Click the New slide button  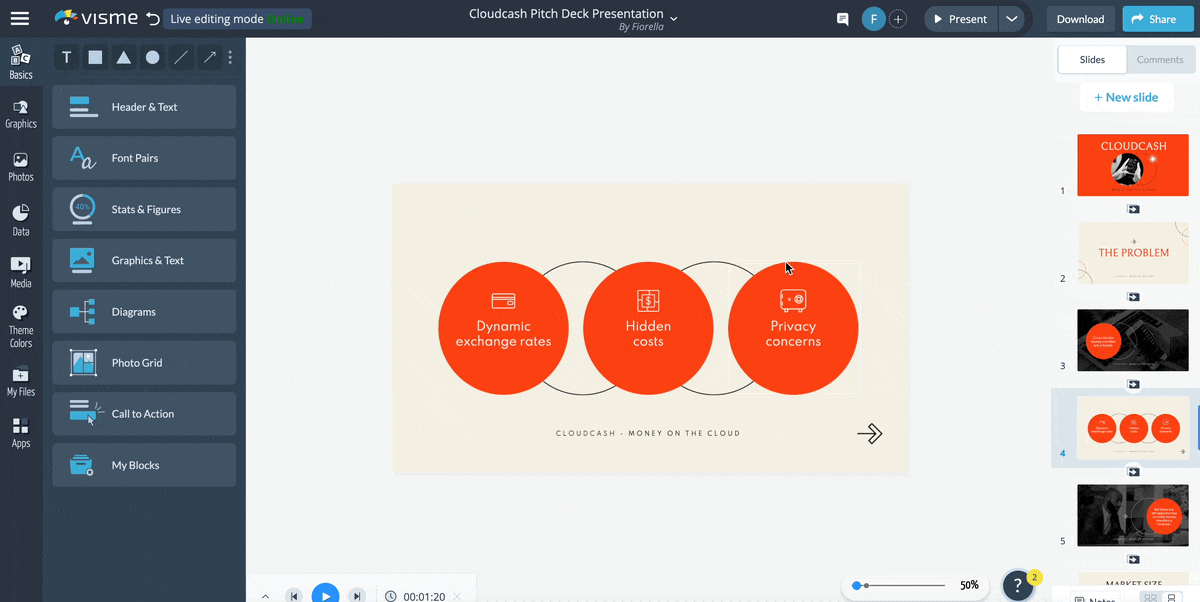point(1127,97)
